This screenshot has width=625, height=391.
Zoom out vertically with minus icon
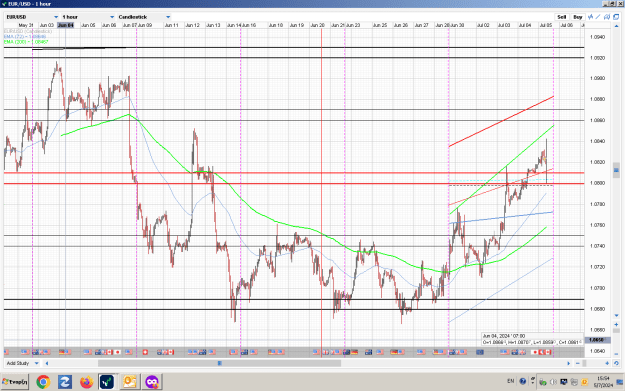point(616,354)
